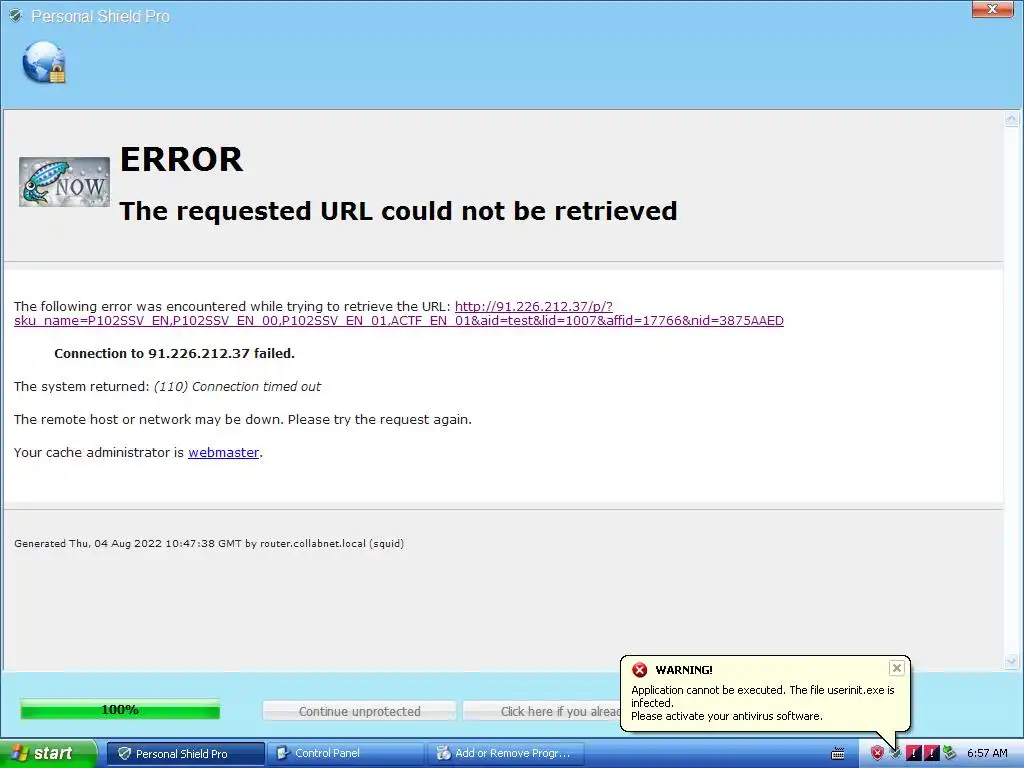The image size is (1024, 768).
Task: Click the scrollbar up arrow
Action: pyautogui.click(x=1012, y=119)
